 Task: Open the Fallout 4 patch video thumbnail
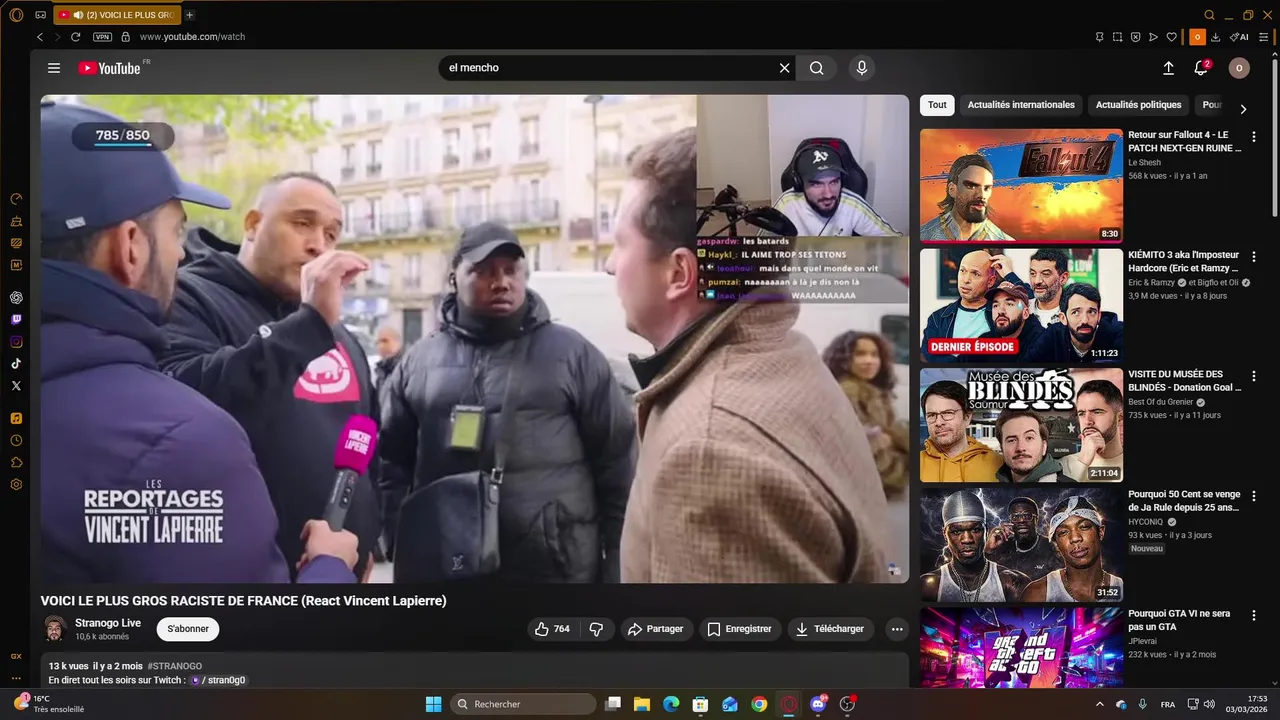[1021, 185]
